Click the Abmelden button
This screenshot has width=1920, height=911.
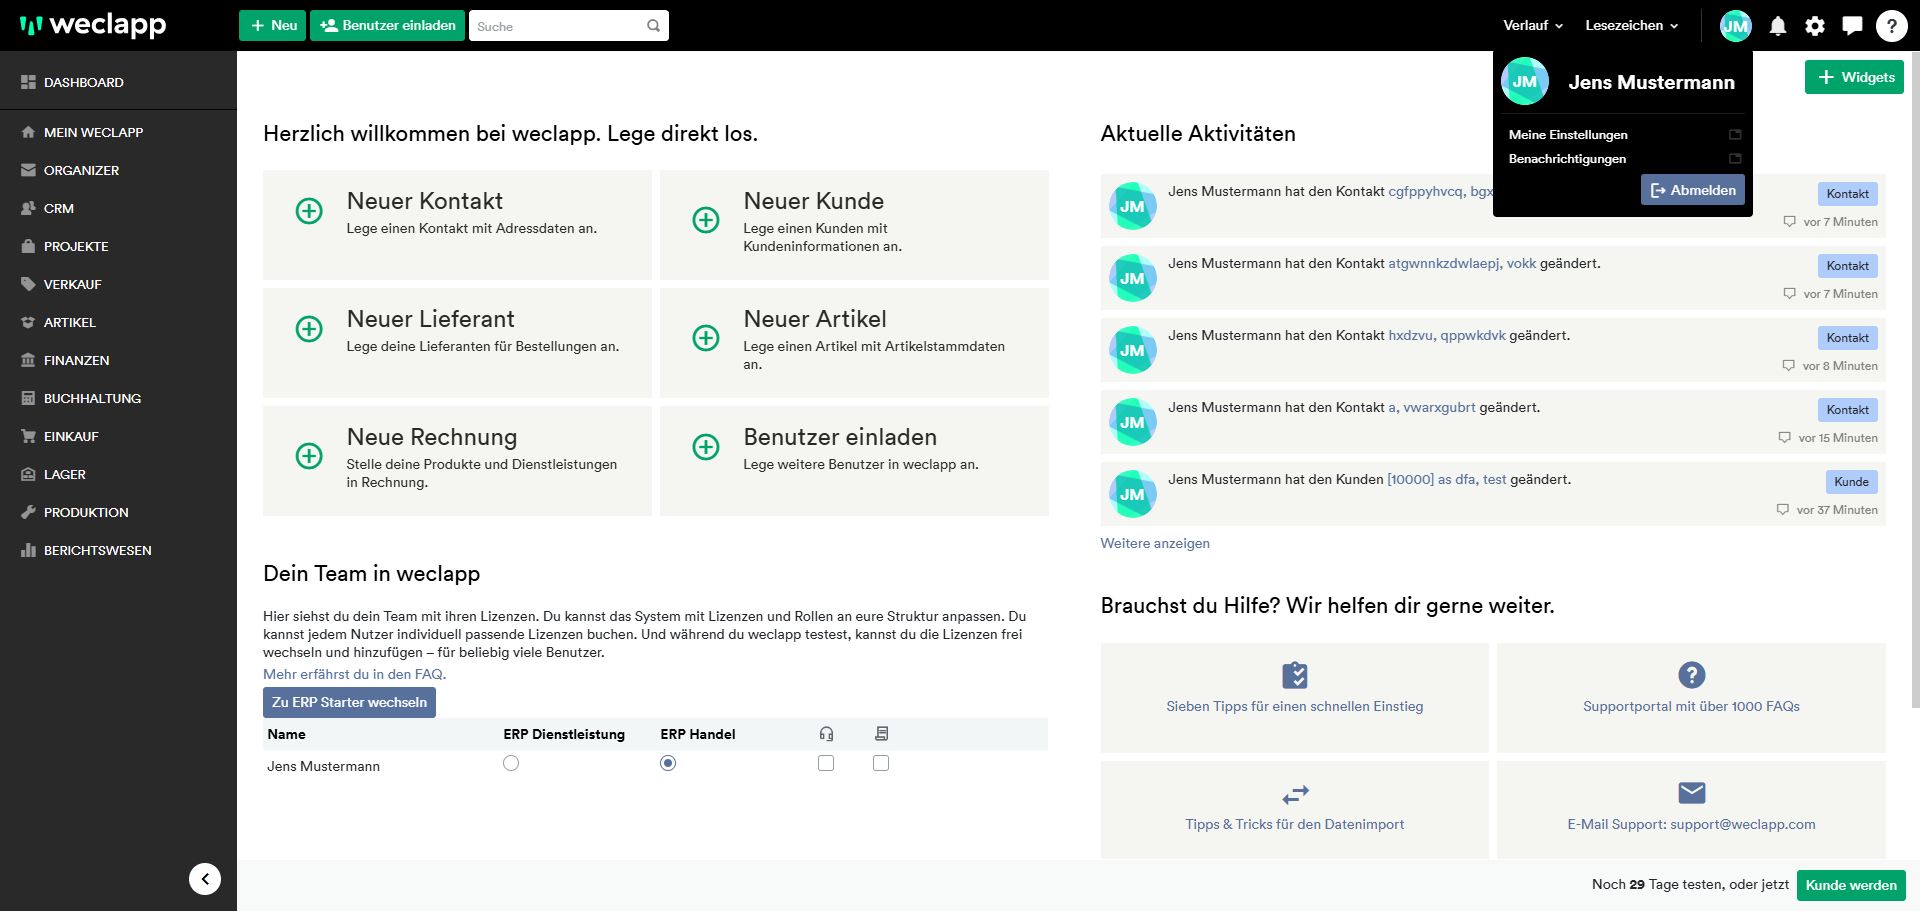point(1692,190)
